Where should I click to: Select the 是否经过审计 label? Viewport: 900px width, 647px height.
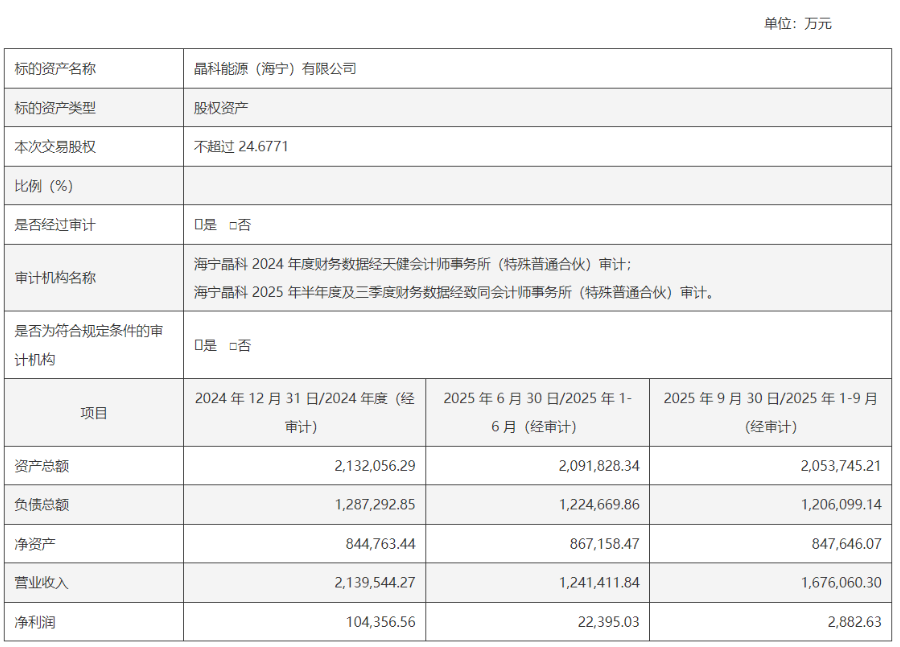pos(55,225)
